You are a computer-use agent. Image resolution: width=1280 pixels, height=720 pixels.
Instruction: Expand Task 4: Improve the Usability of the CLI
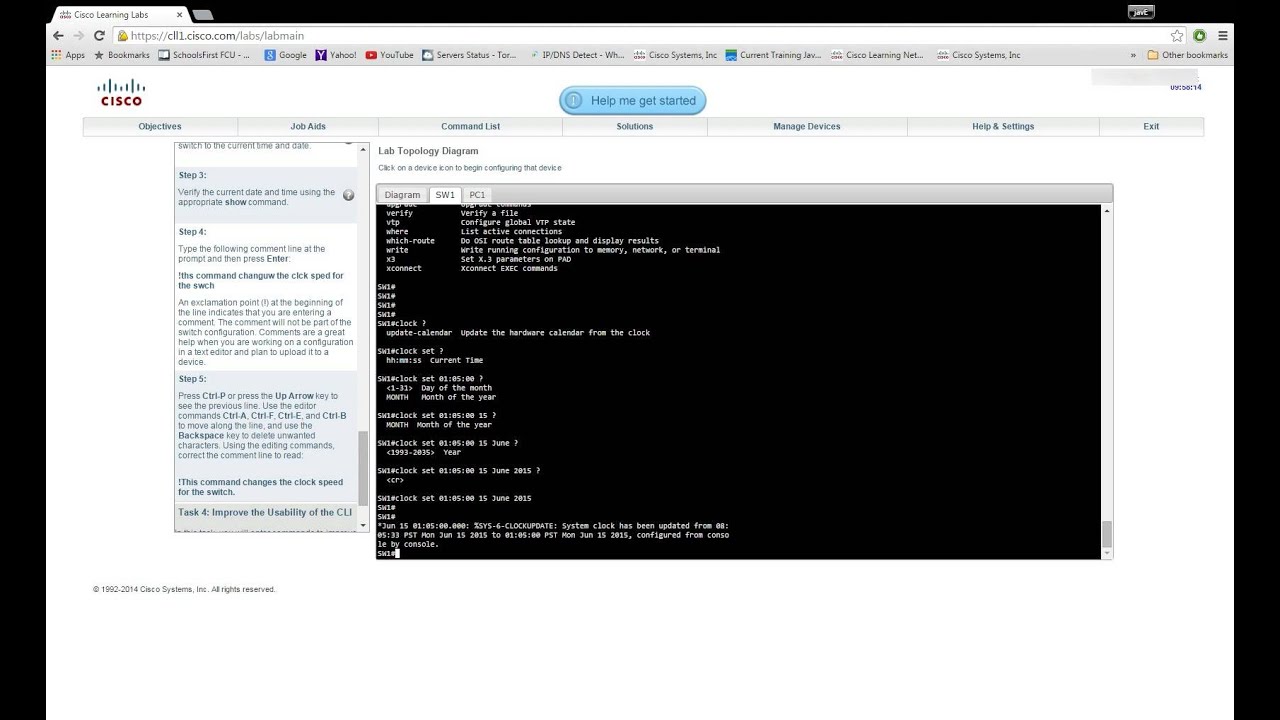coord(265,512)
